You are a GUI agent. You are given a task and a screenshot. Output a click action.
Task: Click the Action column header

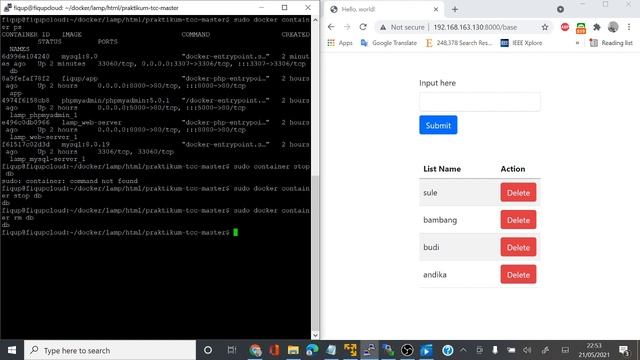513,169
